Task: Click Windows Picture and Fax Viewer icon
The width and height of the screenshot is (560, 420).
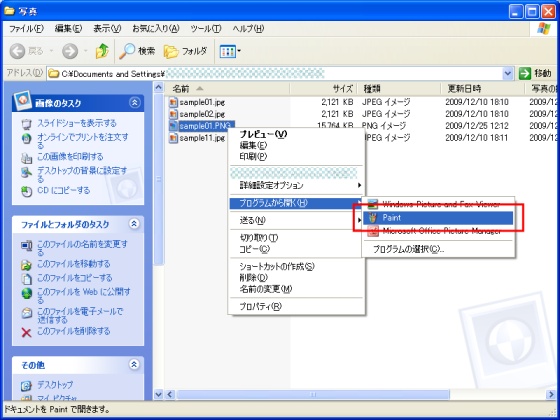Action: (x=373, y=204)
